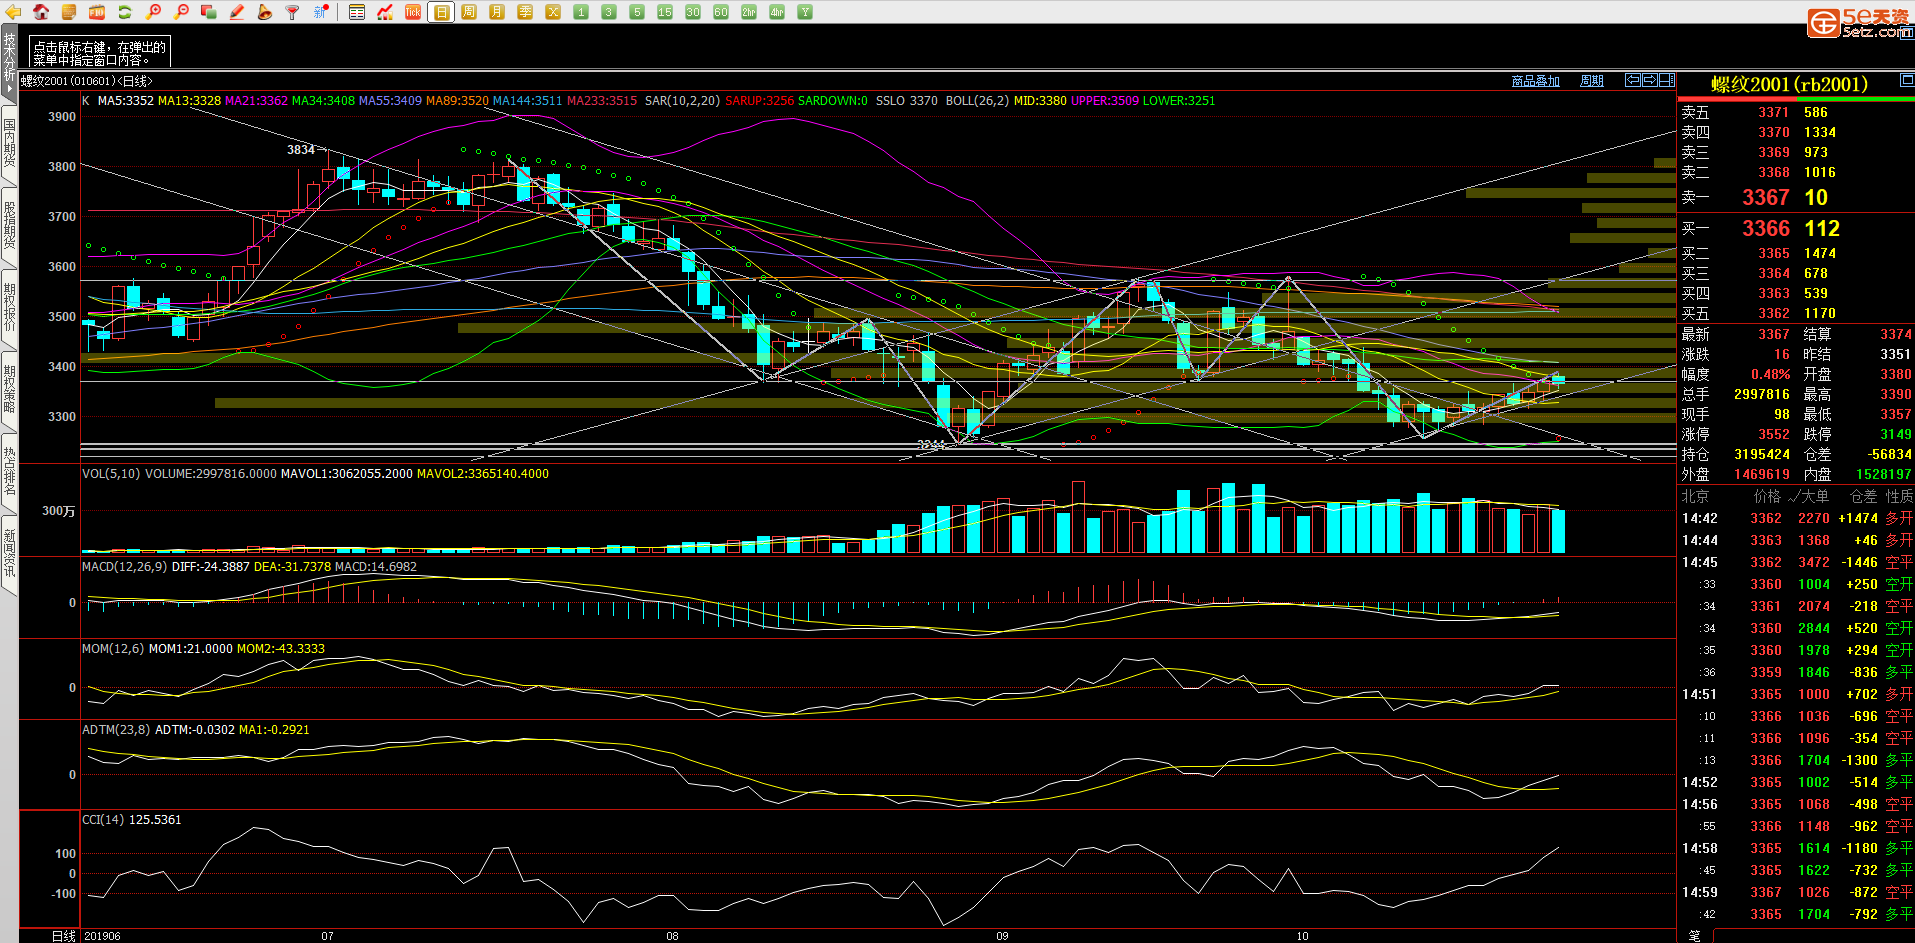Select the 15-minute period button

(x=665, y=12)
